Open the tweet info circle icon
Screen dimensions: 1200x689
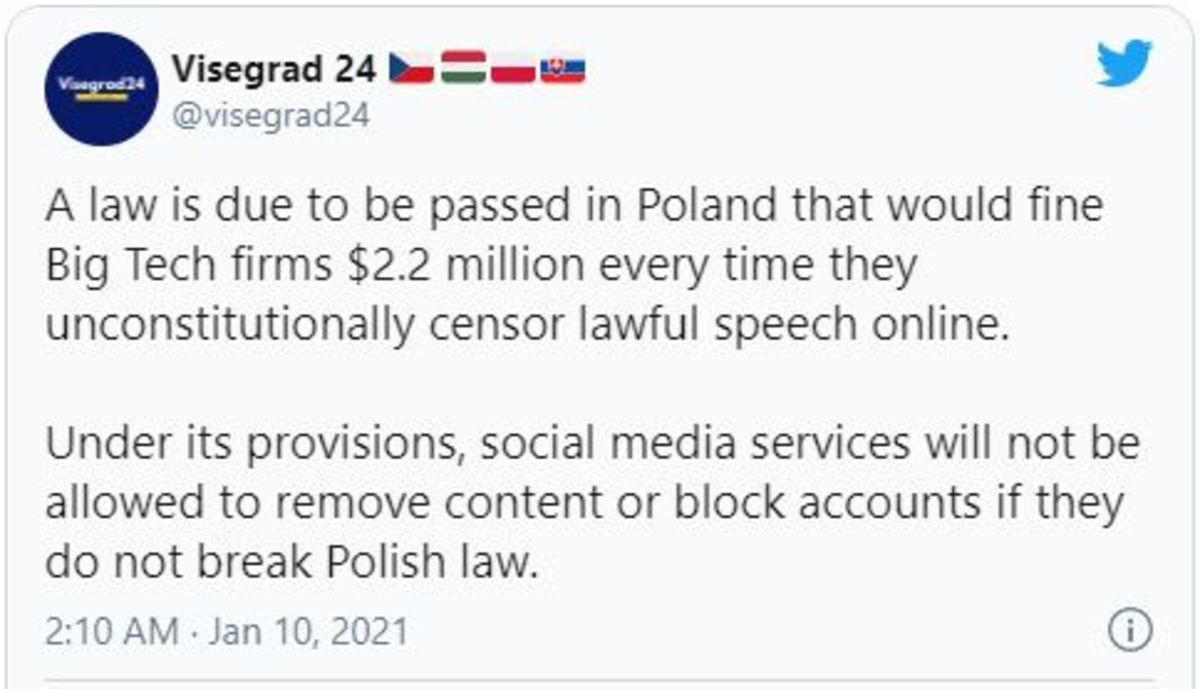(x=1131, y=632)
